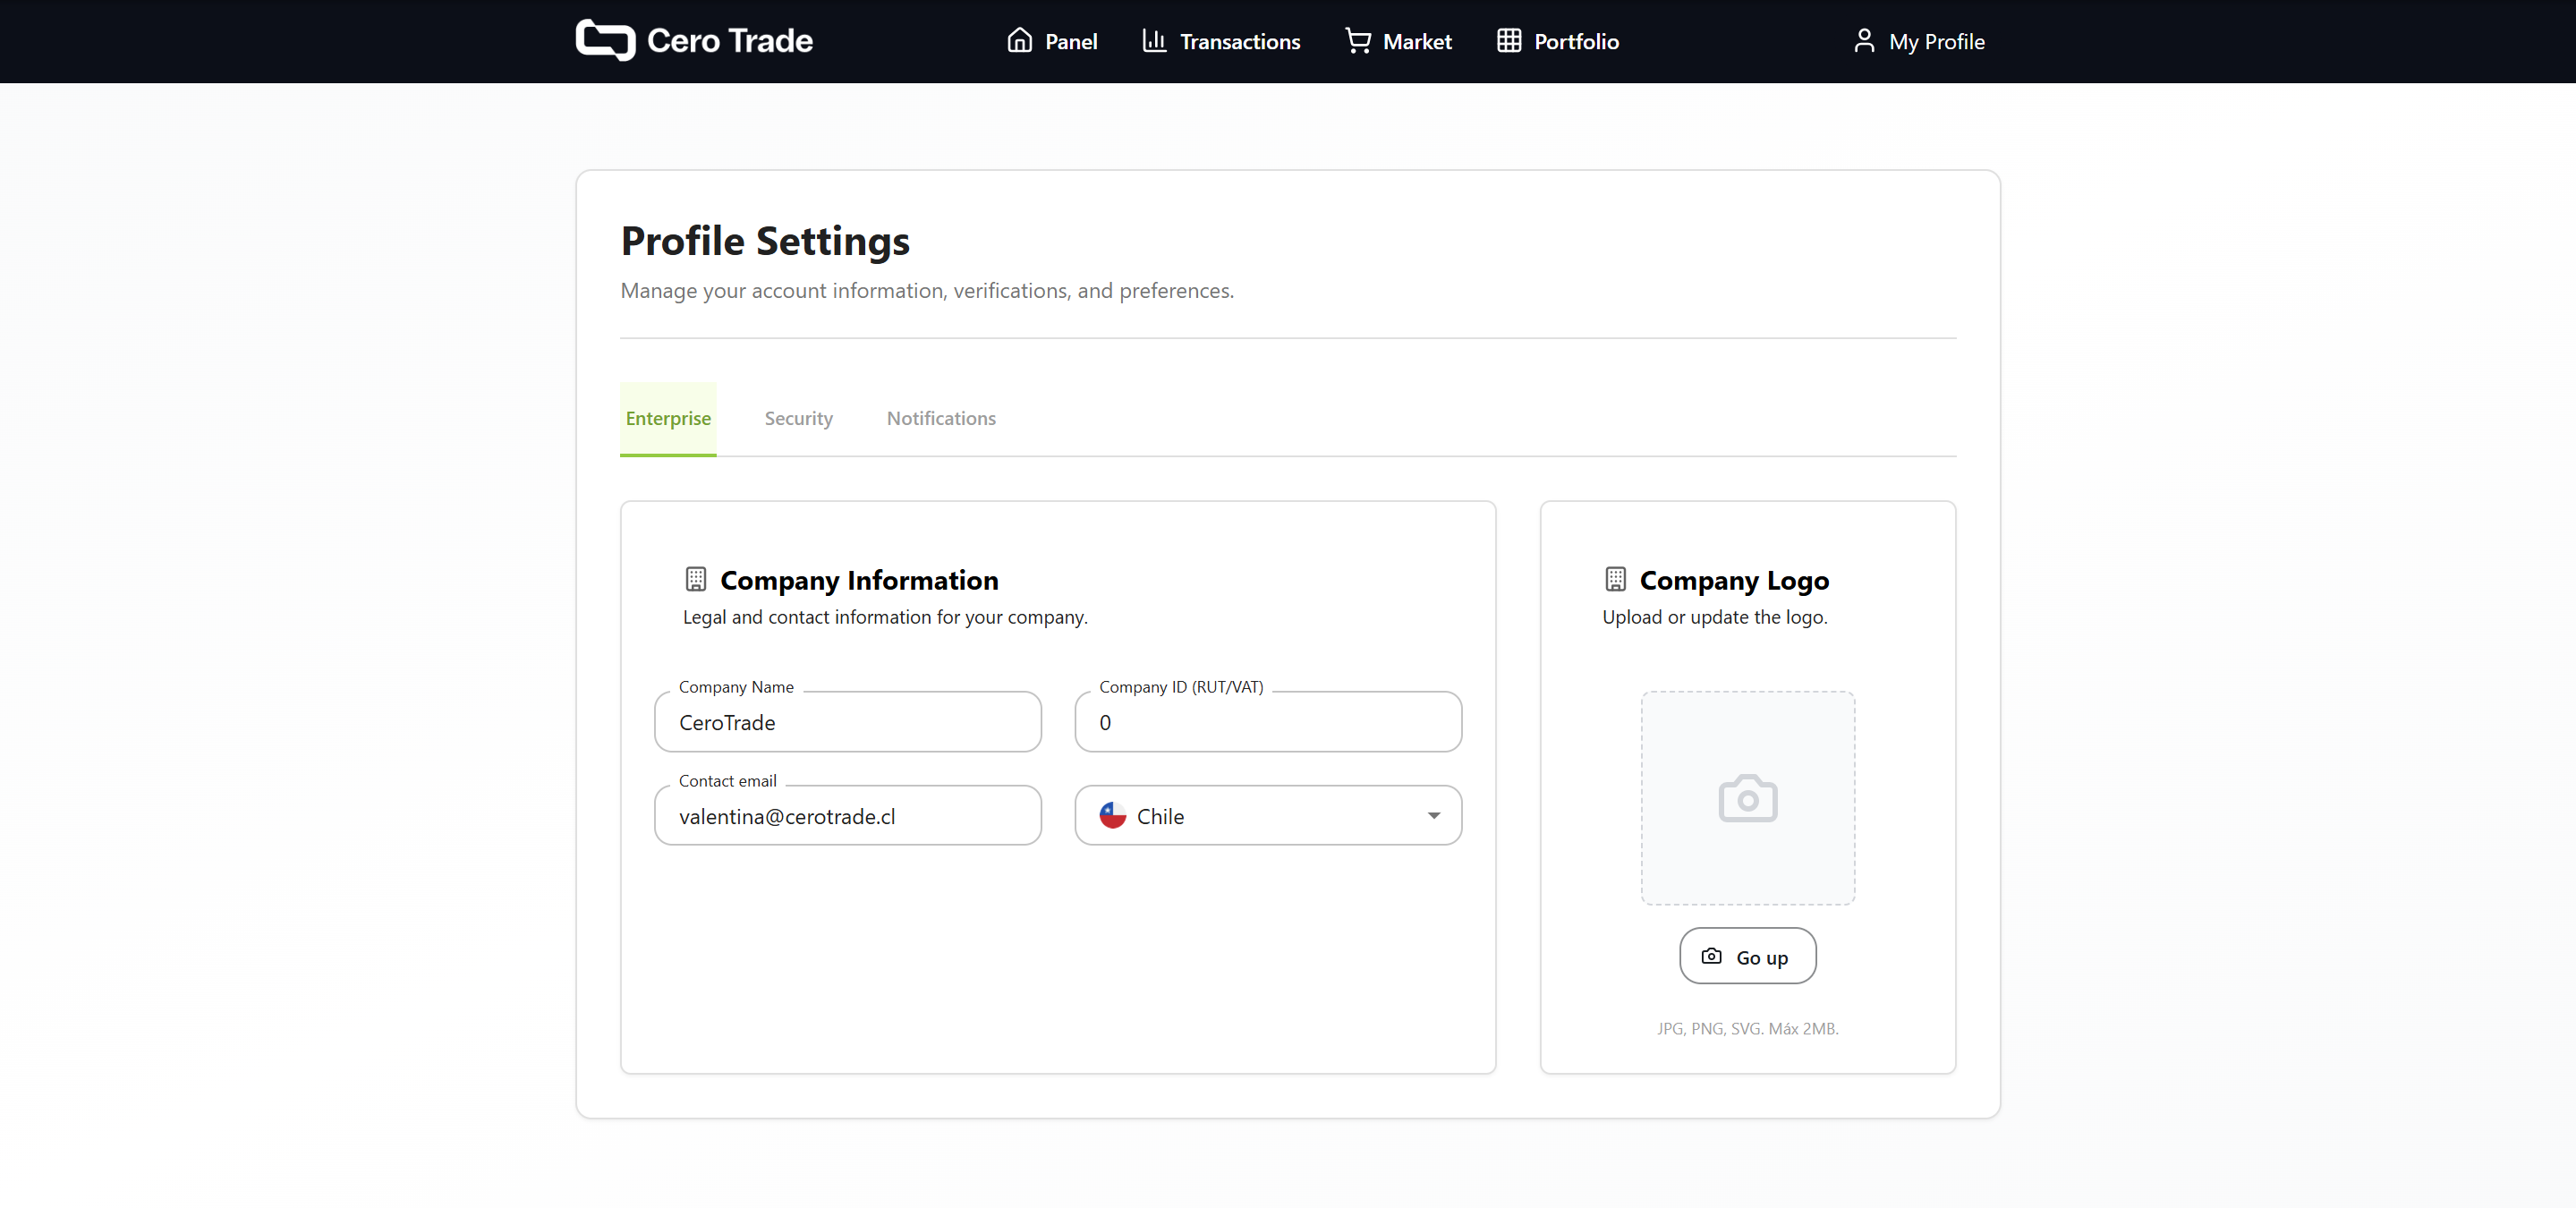Viewport: 2576px width, 1208px height.
Task: Open the Chile country dropdown
Action: click(x=1266, y=815)
